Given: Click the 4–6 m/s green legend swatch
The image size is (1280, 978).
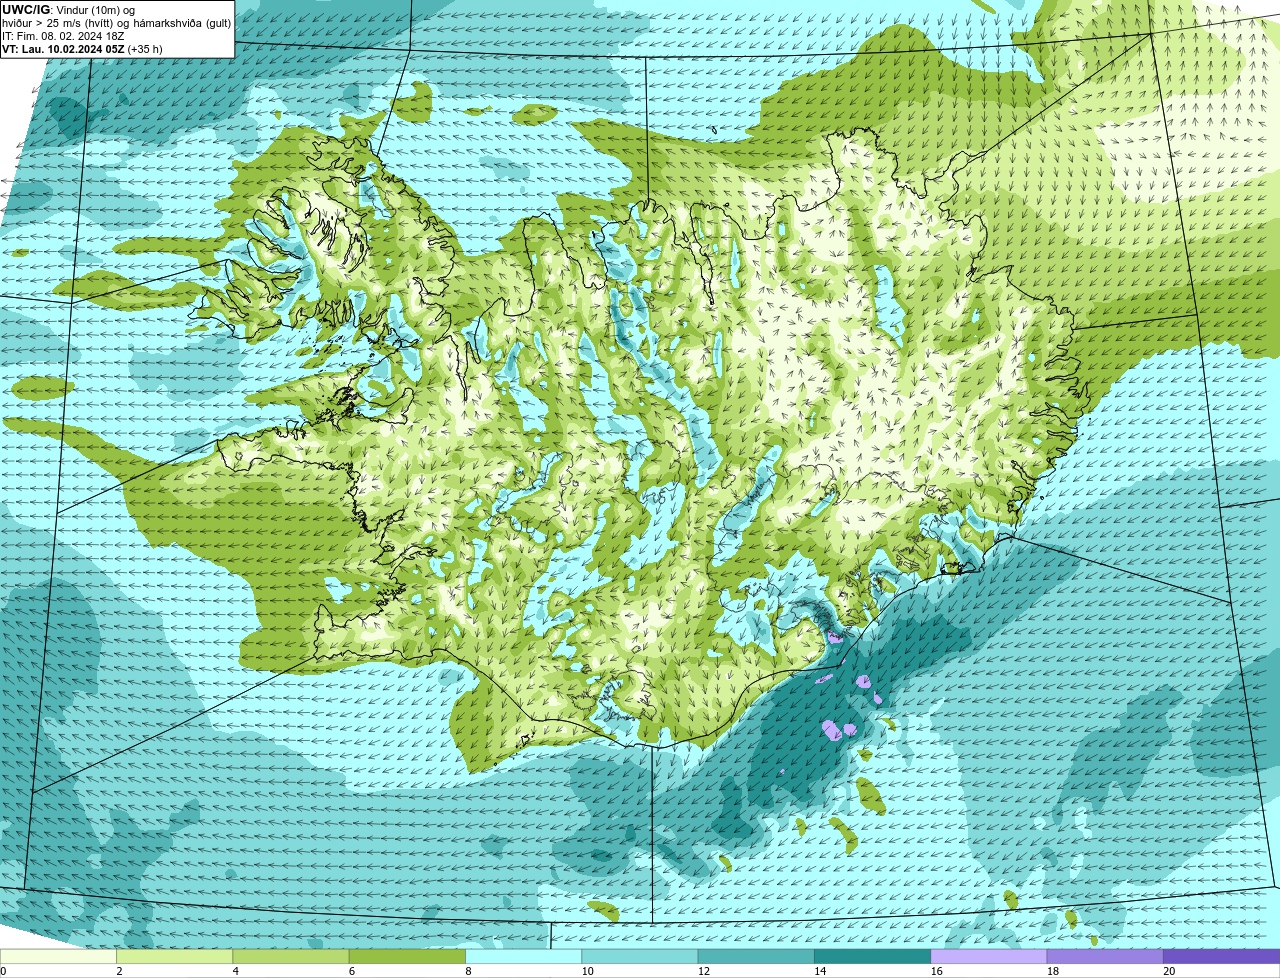Looking at the screenshot, I should 291,956.
